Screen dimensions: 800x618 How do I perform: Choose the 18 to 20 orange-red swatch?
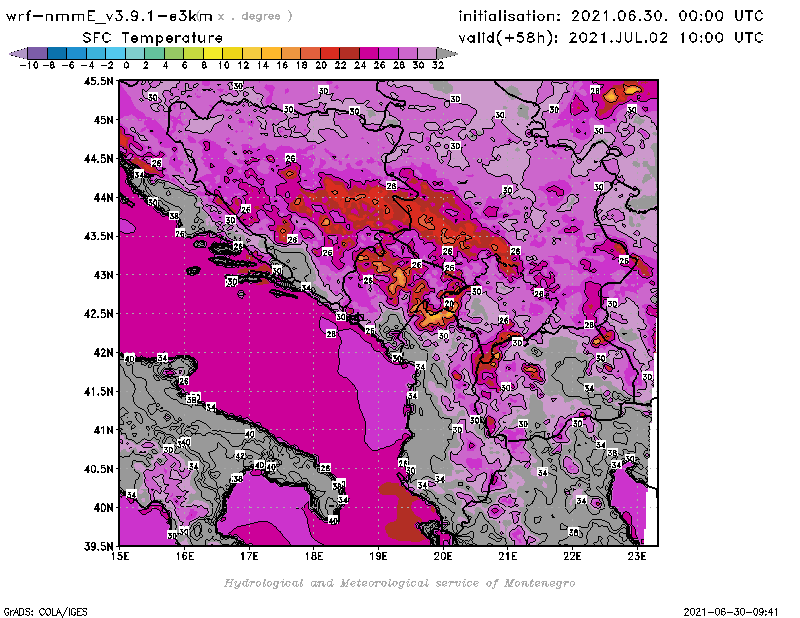tap(310, 53)
